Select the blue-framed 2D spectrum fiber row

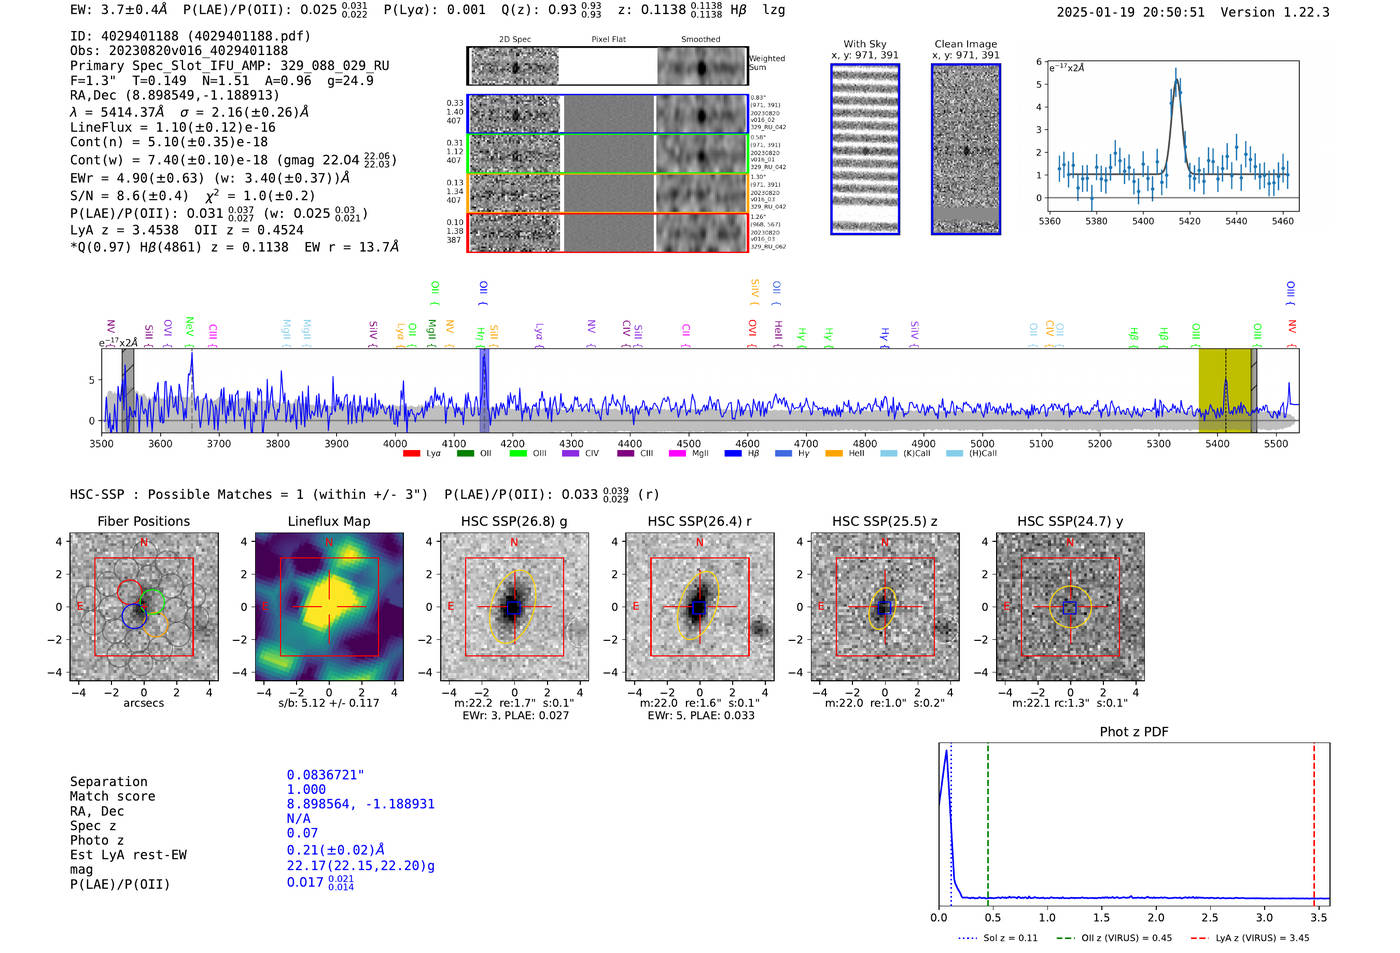click(x=608, y=114)
